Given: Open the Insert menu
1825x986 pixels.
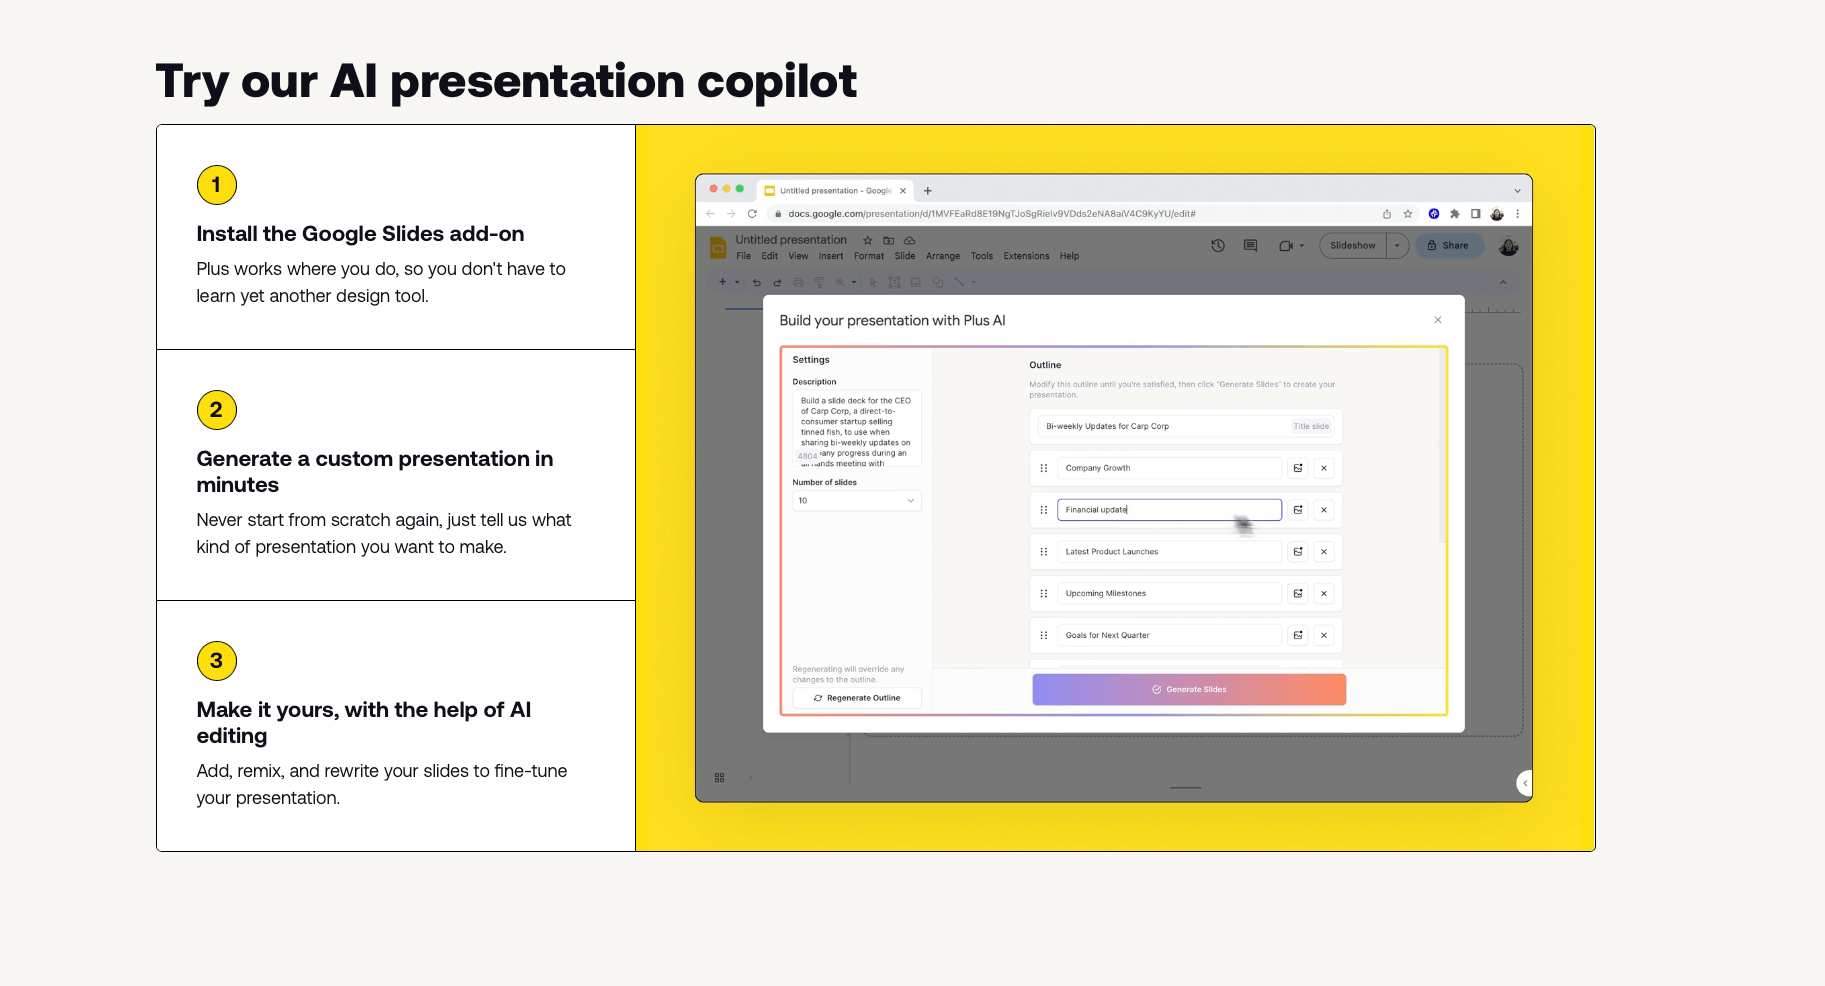Looking at the screenshot, I should click(831, 256).
